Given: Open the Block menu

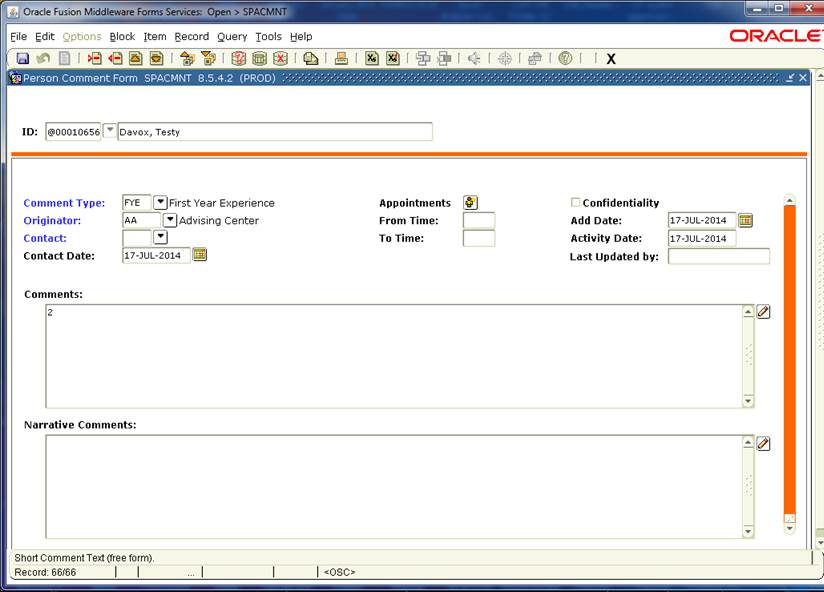Looking at the screenshot, I should pyautogui.click(x=122, y=37).
